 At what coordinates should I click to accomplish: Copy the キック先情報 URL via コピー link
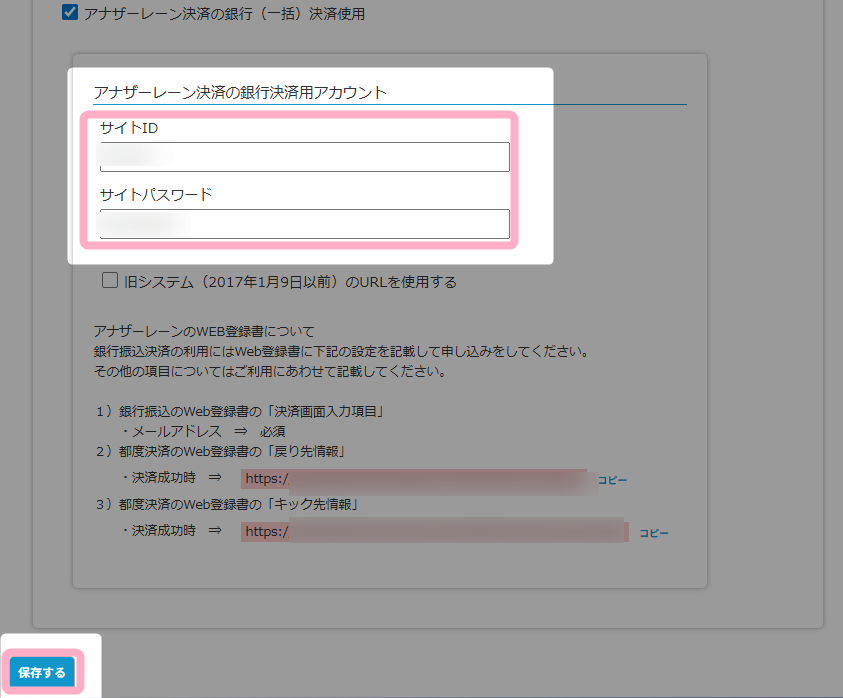(654, 533)
